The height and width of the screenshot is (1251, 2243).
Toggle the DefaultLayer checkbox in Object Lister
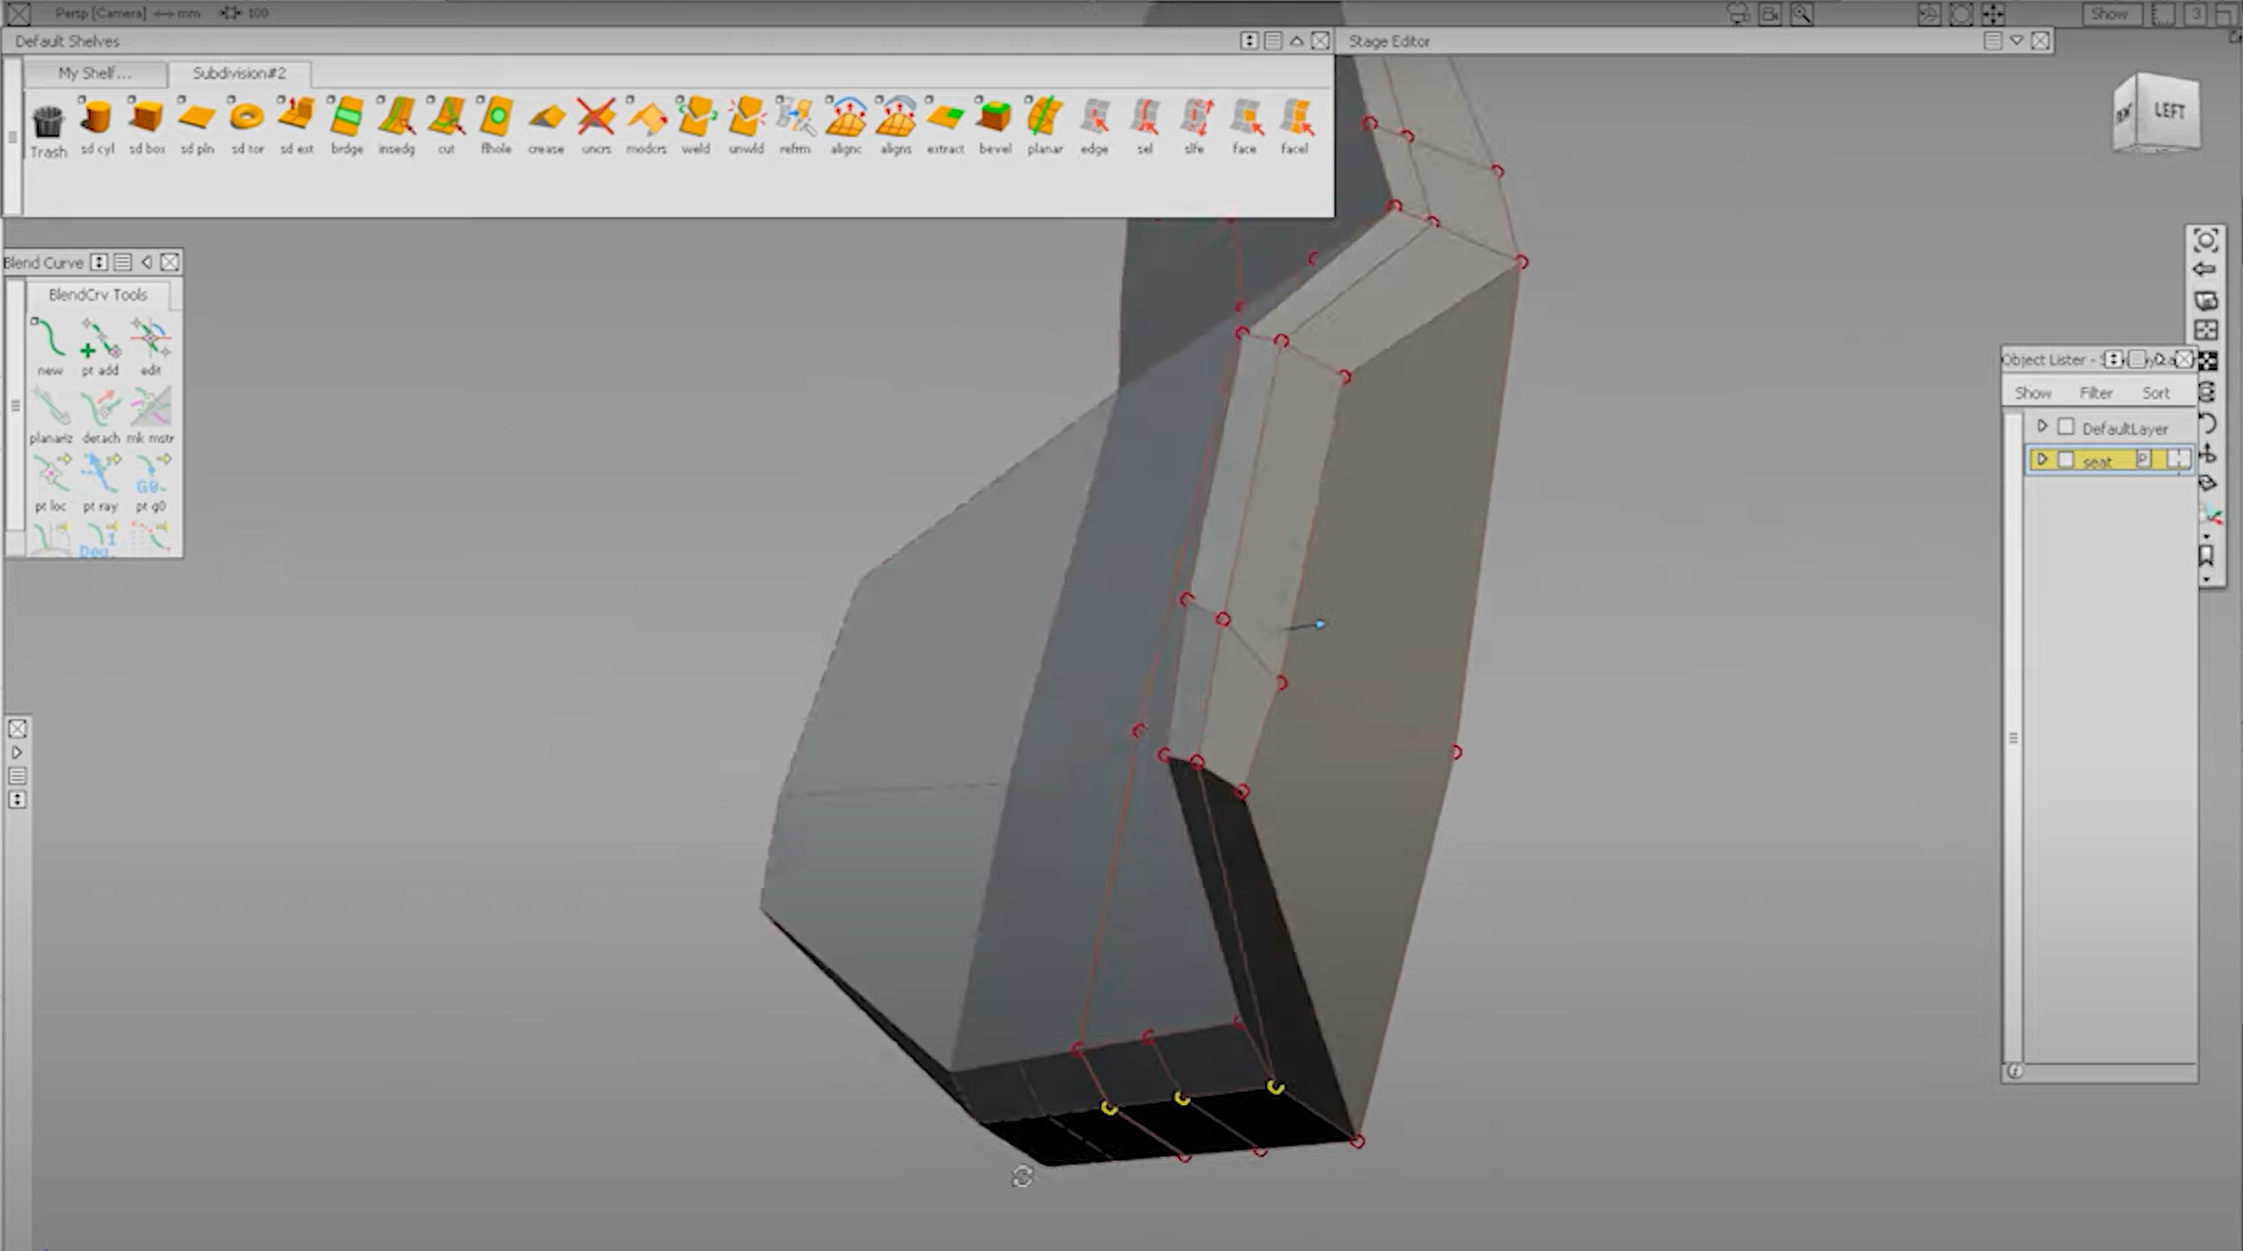(2067, 426)
